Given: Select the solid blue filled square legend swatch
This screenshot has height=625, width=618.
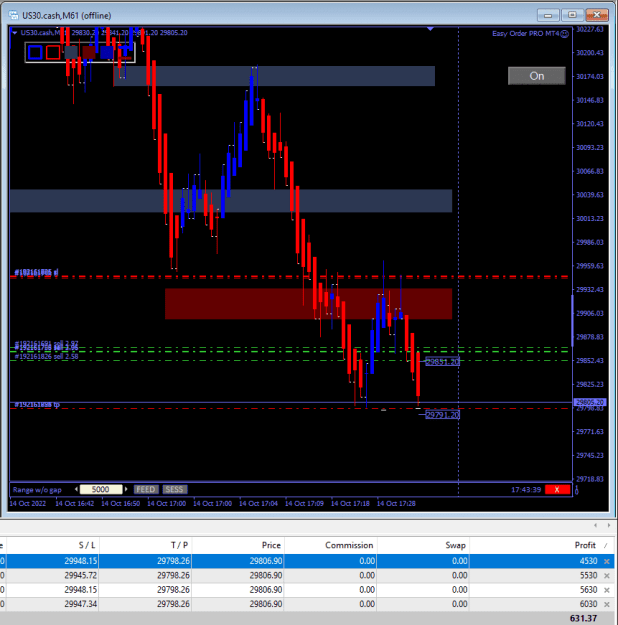Looking at the screenshot, I should (x=107, y=52).
